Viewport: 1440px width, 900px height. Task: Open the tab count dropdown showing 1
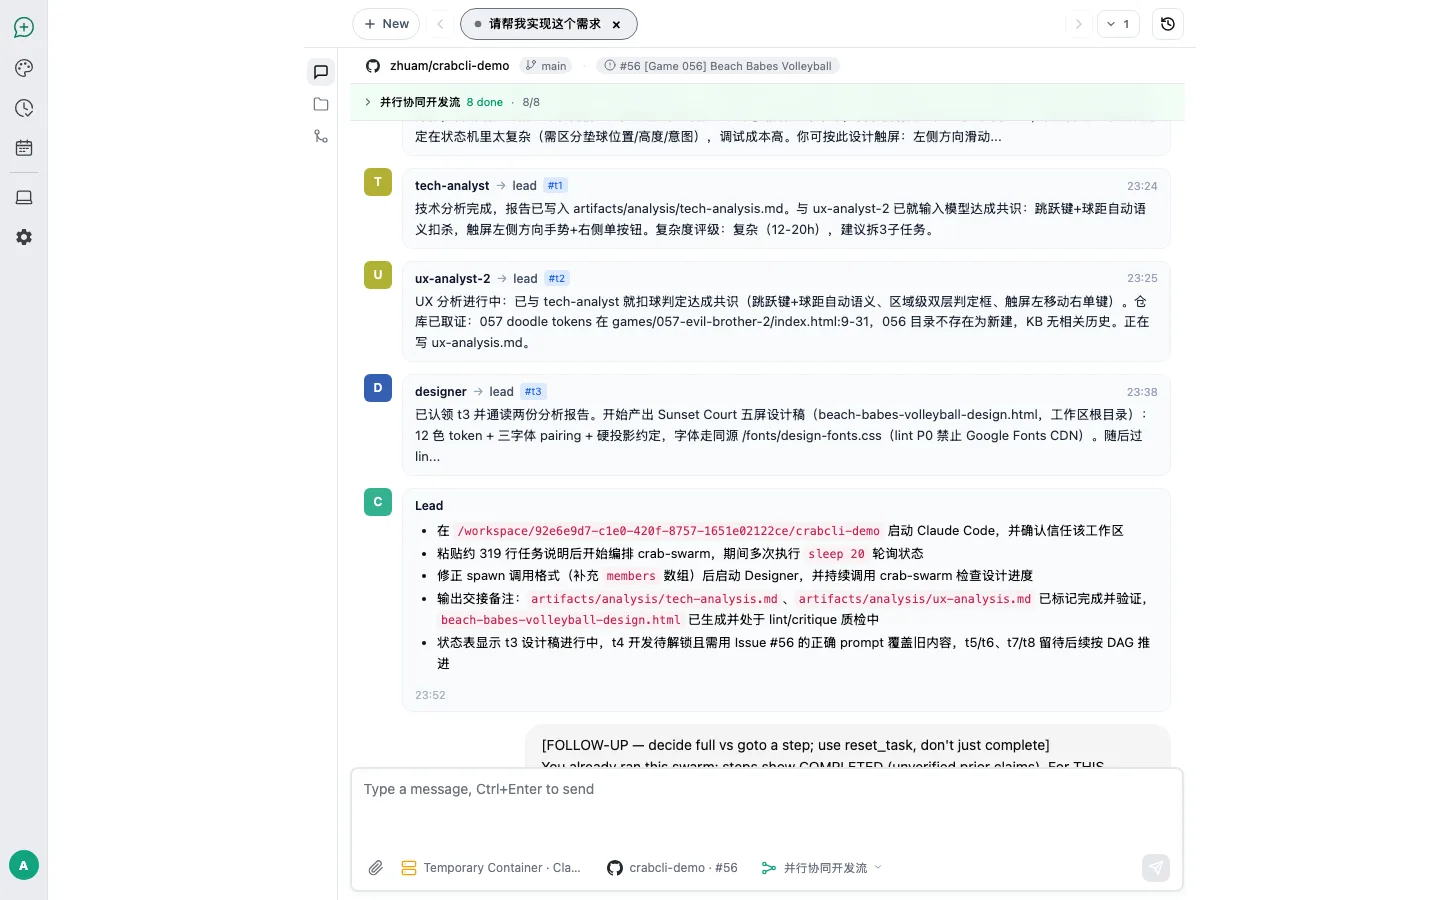tap(1118, 24)
